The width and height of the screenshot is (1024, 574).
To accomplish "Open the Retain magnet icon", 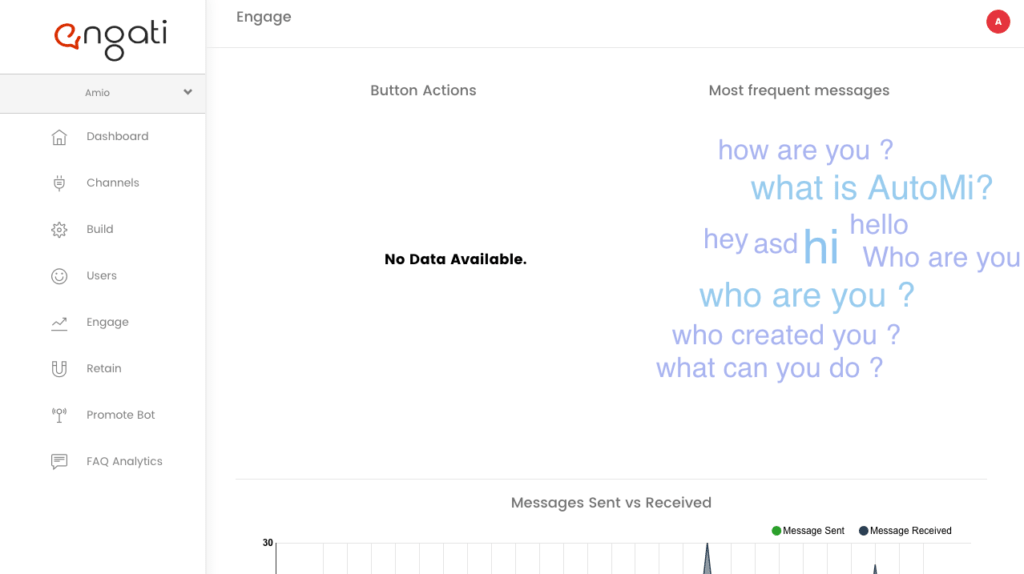I will 59,369.
